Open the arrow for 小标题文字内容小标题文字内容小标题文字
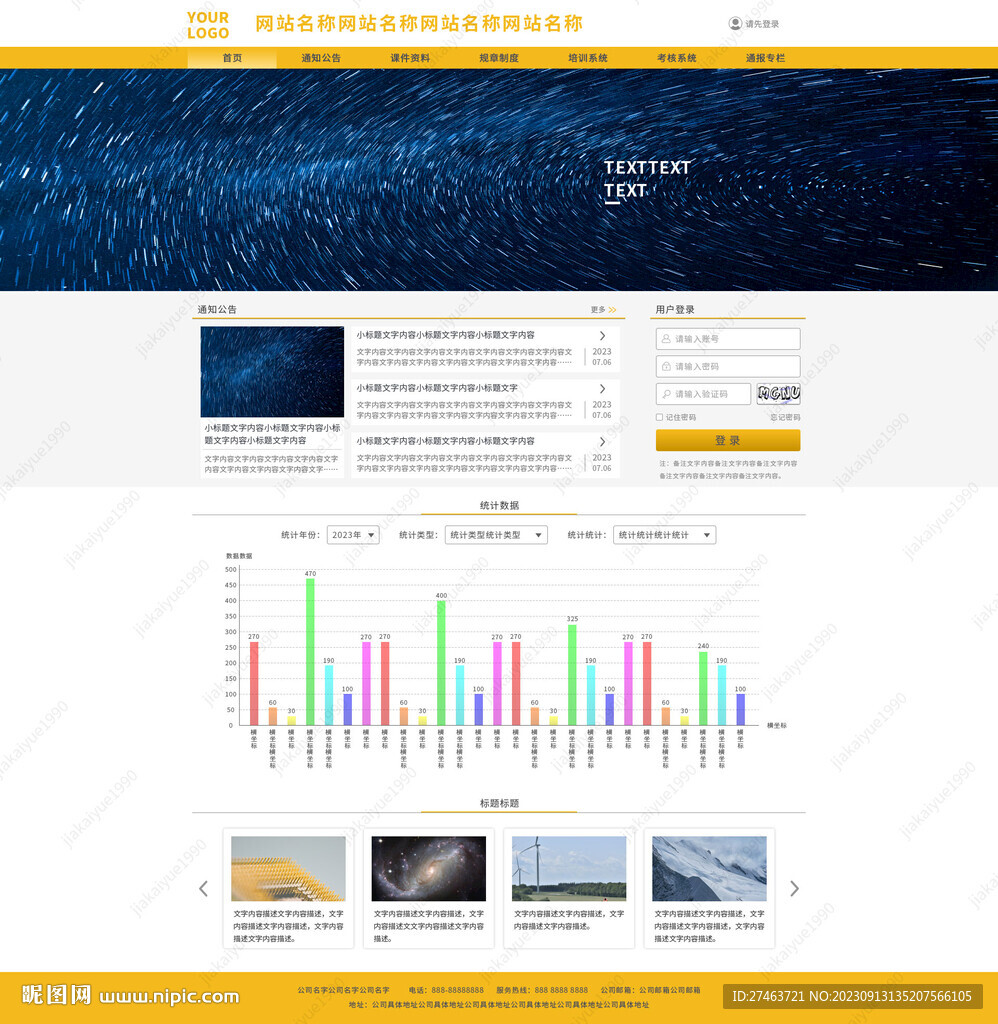The width and height of the screenshot is (998, 1024). click(x=602, y=388)
